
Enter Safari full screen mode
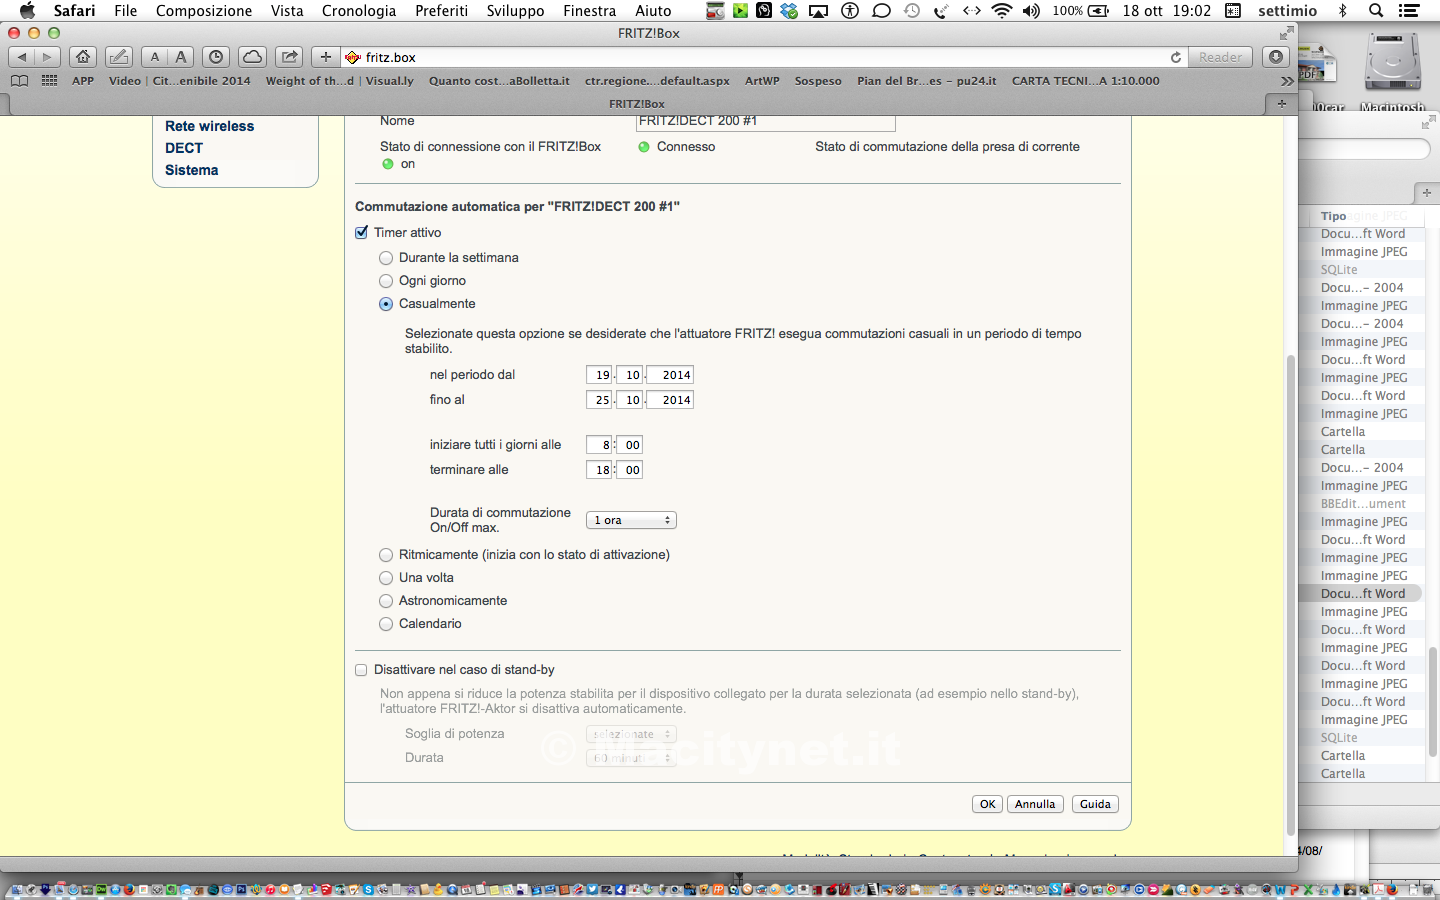pos(1286,33)
